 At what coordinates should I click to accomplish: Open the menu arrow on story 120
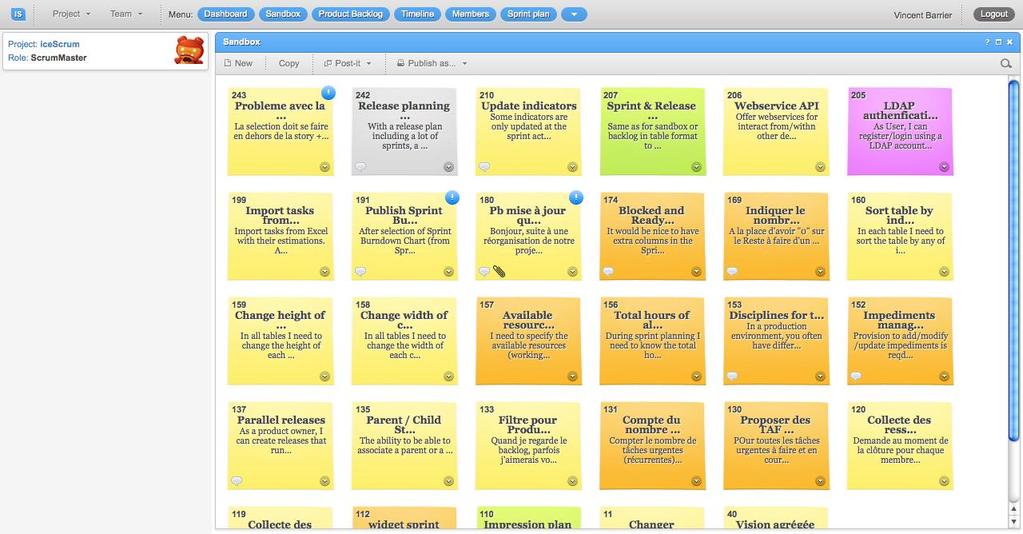(944, 481)
